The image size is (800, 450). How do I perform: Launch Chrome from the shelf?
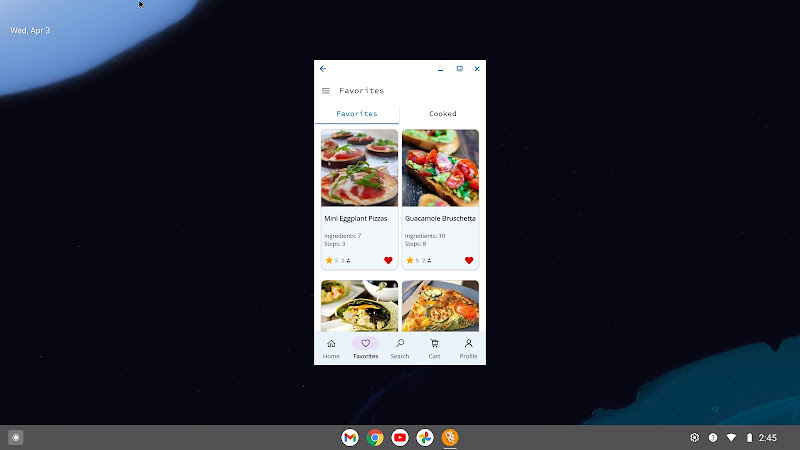(x=375, y=437)
